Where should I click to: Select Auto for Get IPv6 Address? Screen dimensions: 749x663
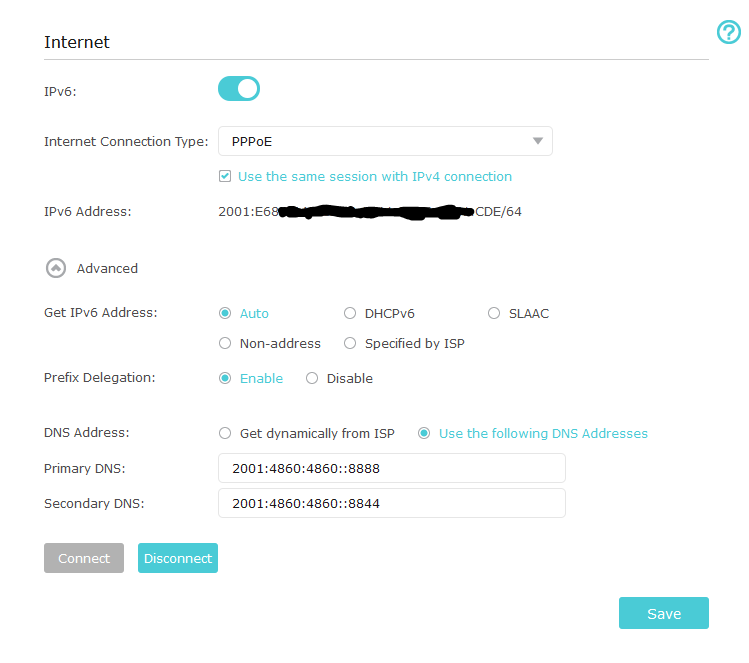(x=225, y=313)
